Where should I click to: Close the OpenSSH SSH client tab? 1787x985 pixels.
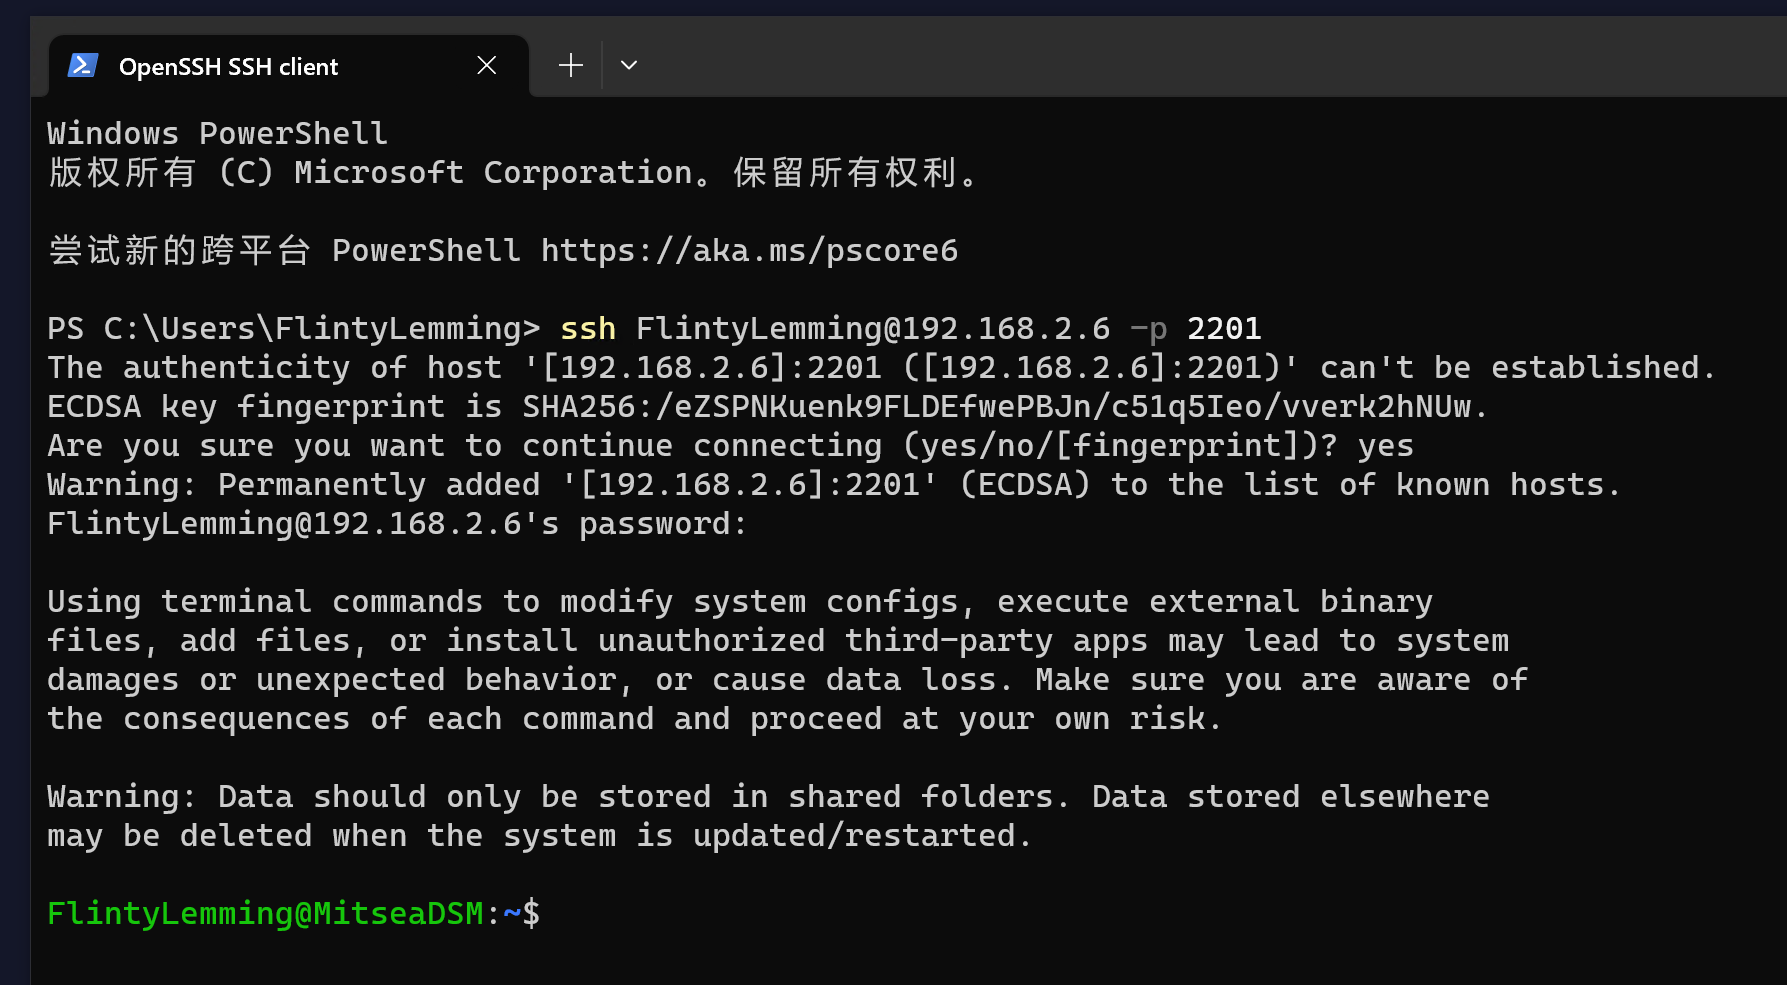pos(487,66)
